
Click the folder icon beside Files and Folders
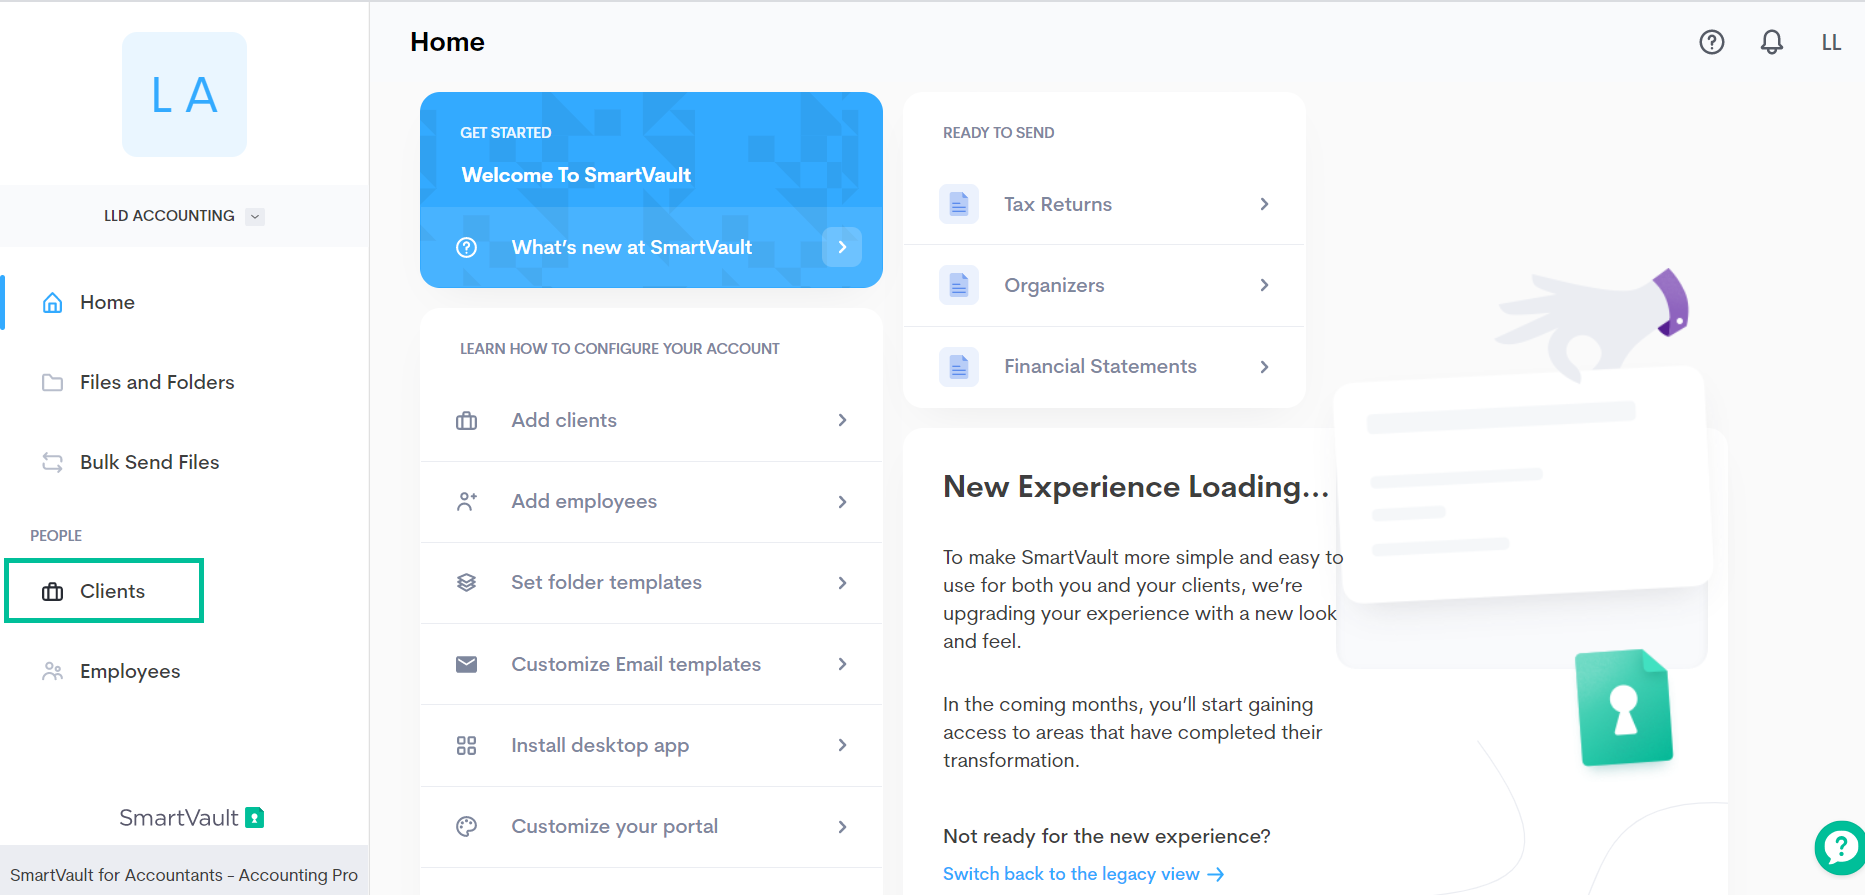coord(53,382)
